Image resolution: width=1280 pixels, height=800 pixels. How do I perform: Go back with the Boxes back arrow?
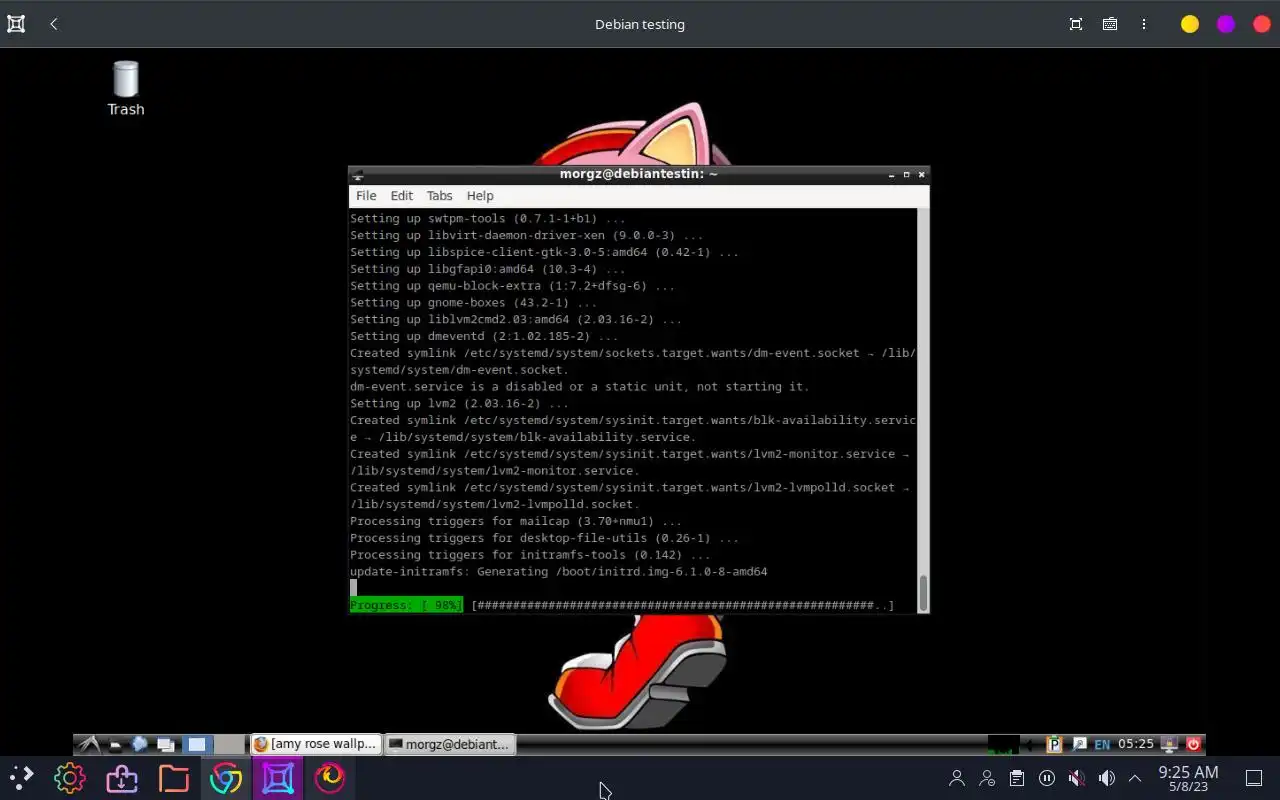(54, 24)
